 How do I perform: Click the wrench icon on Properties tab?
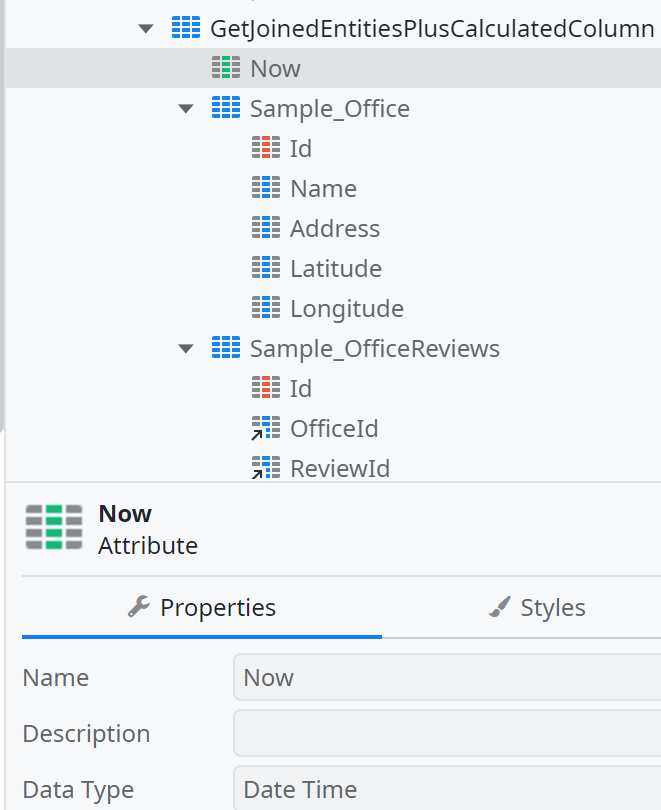tap(139, 607)
